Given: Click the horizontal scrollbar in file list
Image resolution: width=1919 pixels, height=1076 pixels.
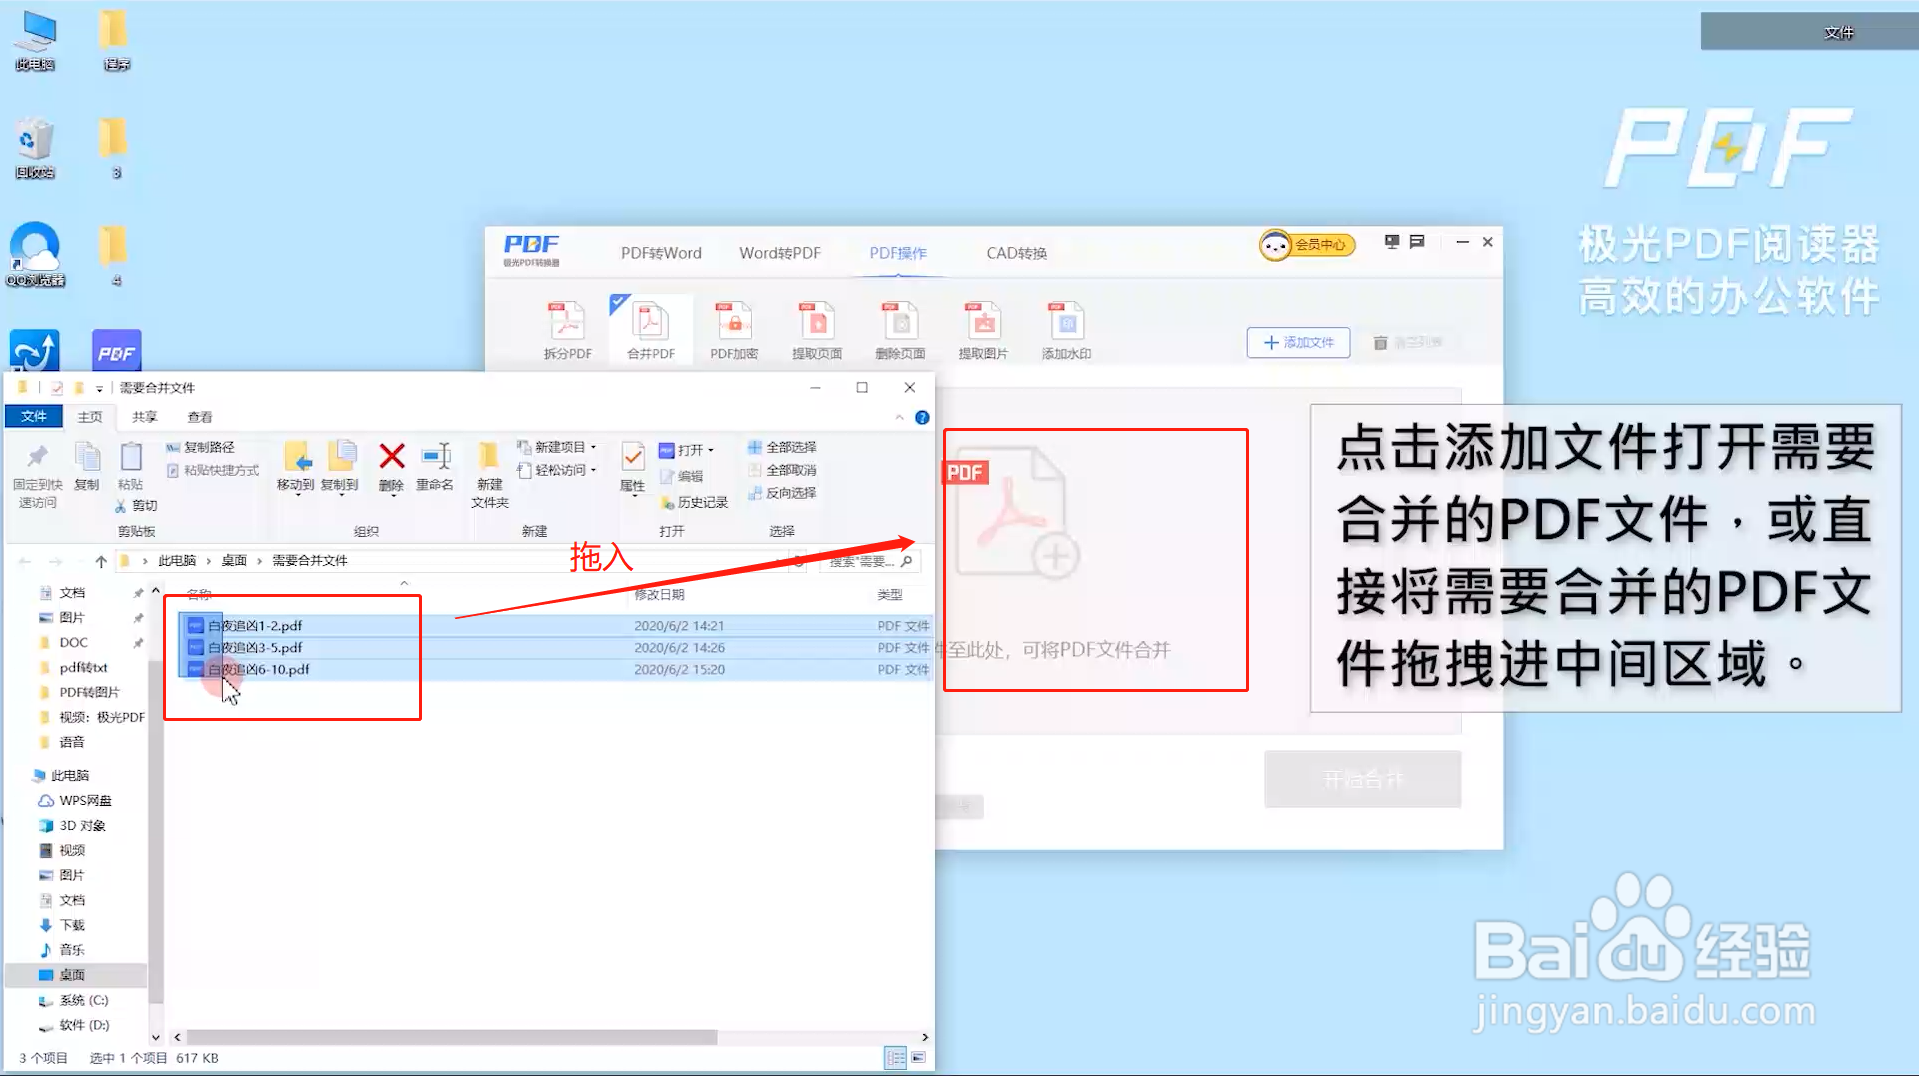Looking at the screenshot, I should (x=451, y=1037).
